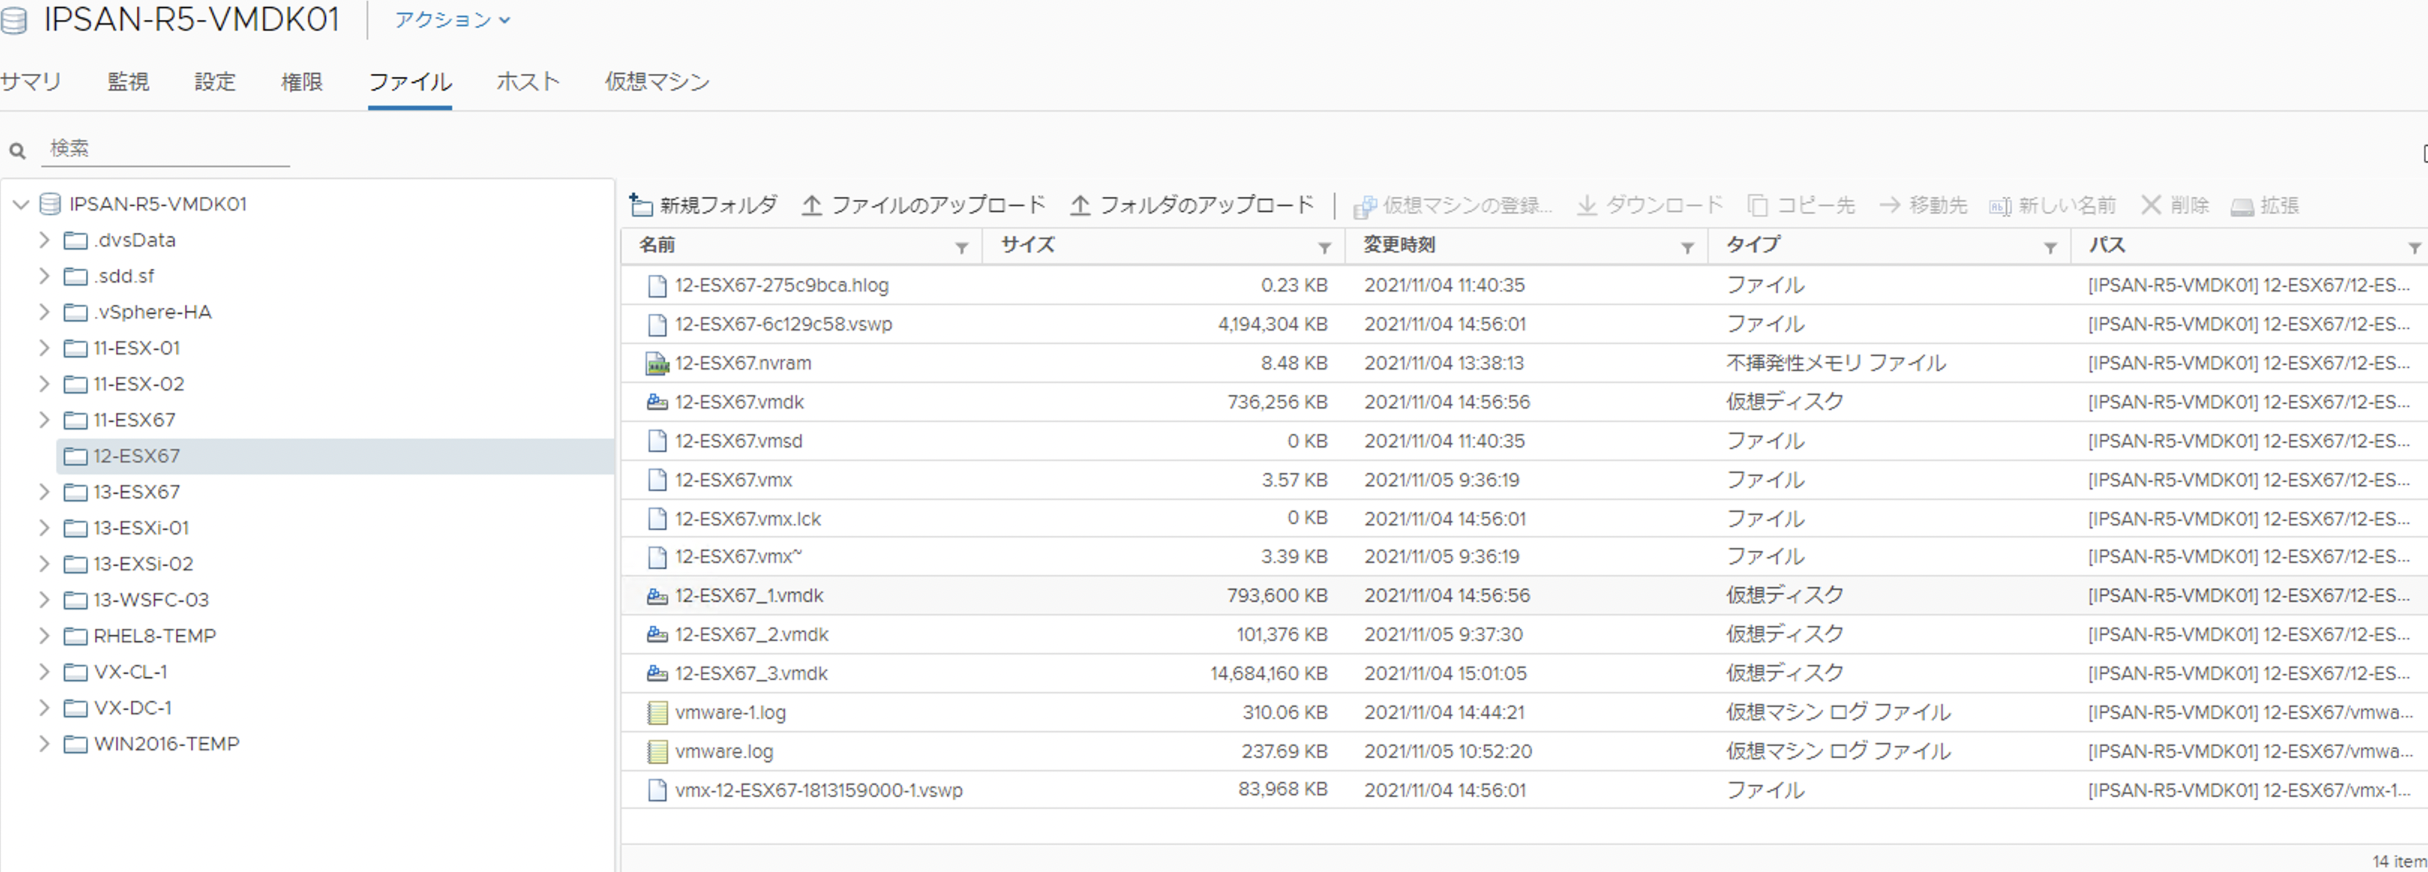Click the rename icon (新しい名前)
The height and width of the screenshot is (872, 2428).
pyautogui.click(x=2000, y=206)
